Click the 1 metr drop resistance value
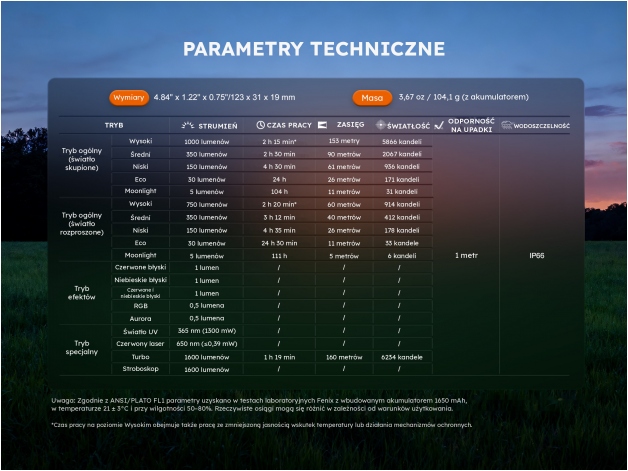Viewport: 628px width, 471px height. click(466, 256)
